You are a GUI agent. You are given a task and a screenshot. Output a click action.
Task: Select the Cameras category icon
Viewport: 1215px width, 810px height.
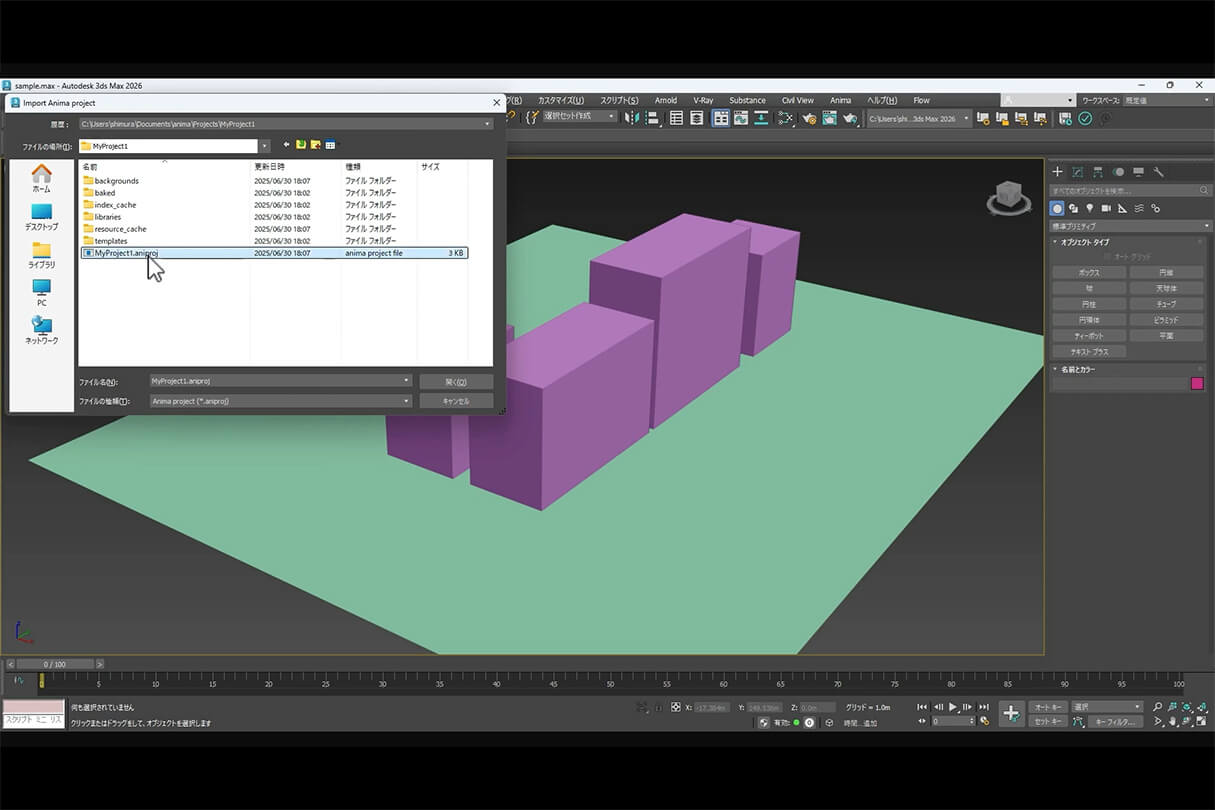point(1106,208)
